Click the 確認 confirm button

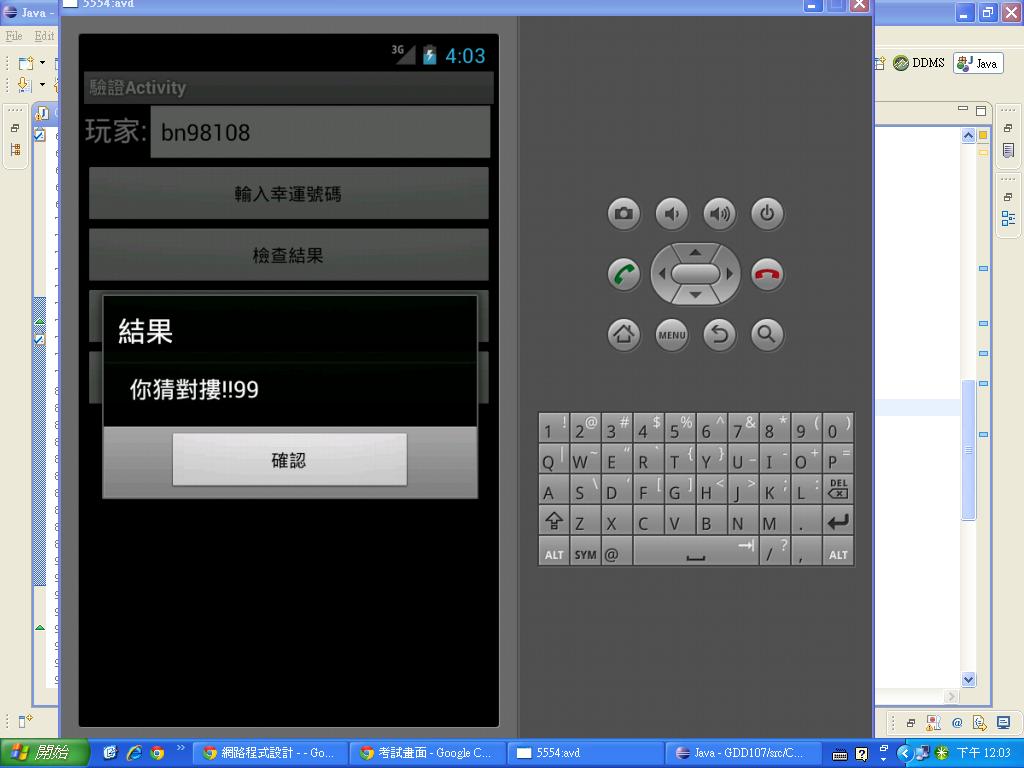(289, 460)
